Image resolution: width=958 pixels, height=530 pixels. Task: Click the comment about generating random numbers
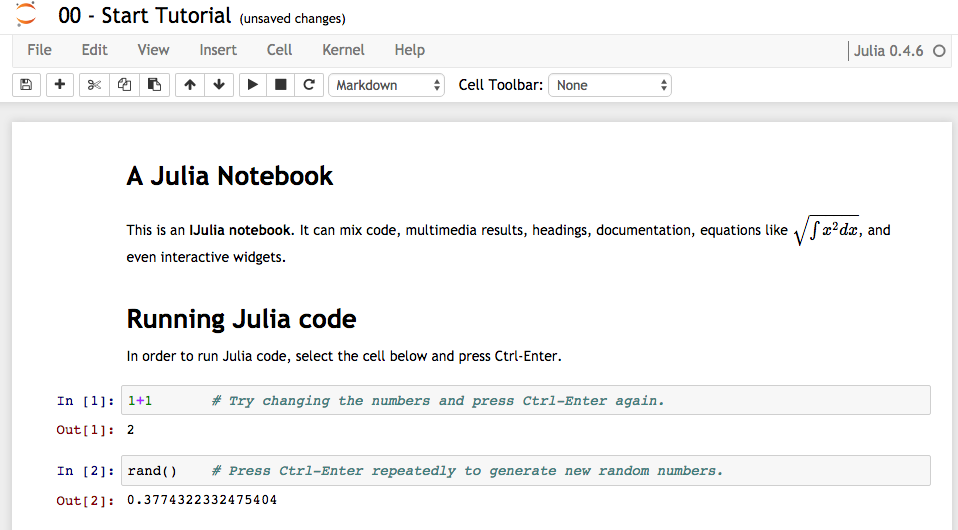pos(467,471)
